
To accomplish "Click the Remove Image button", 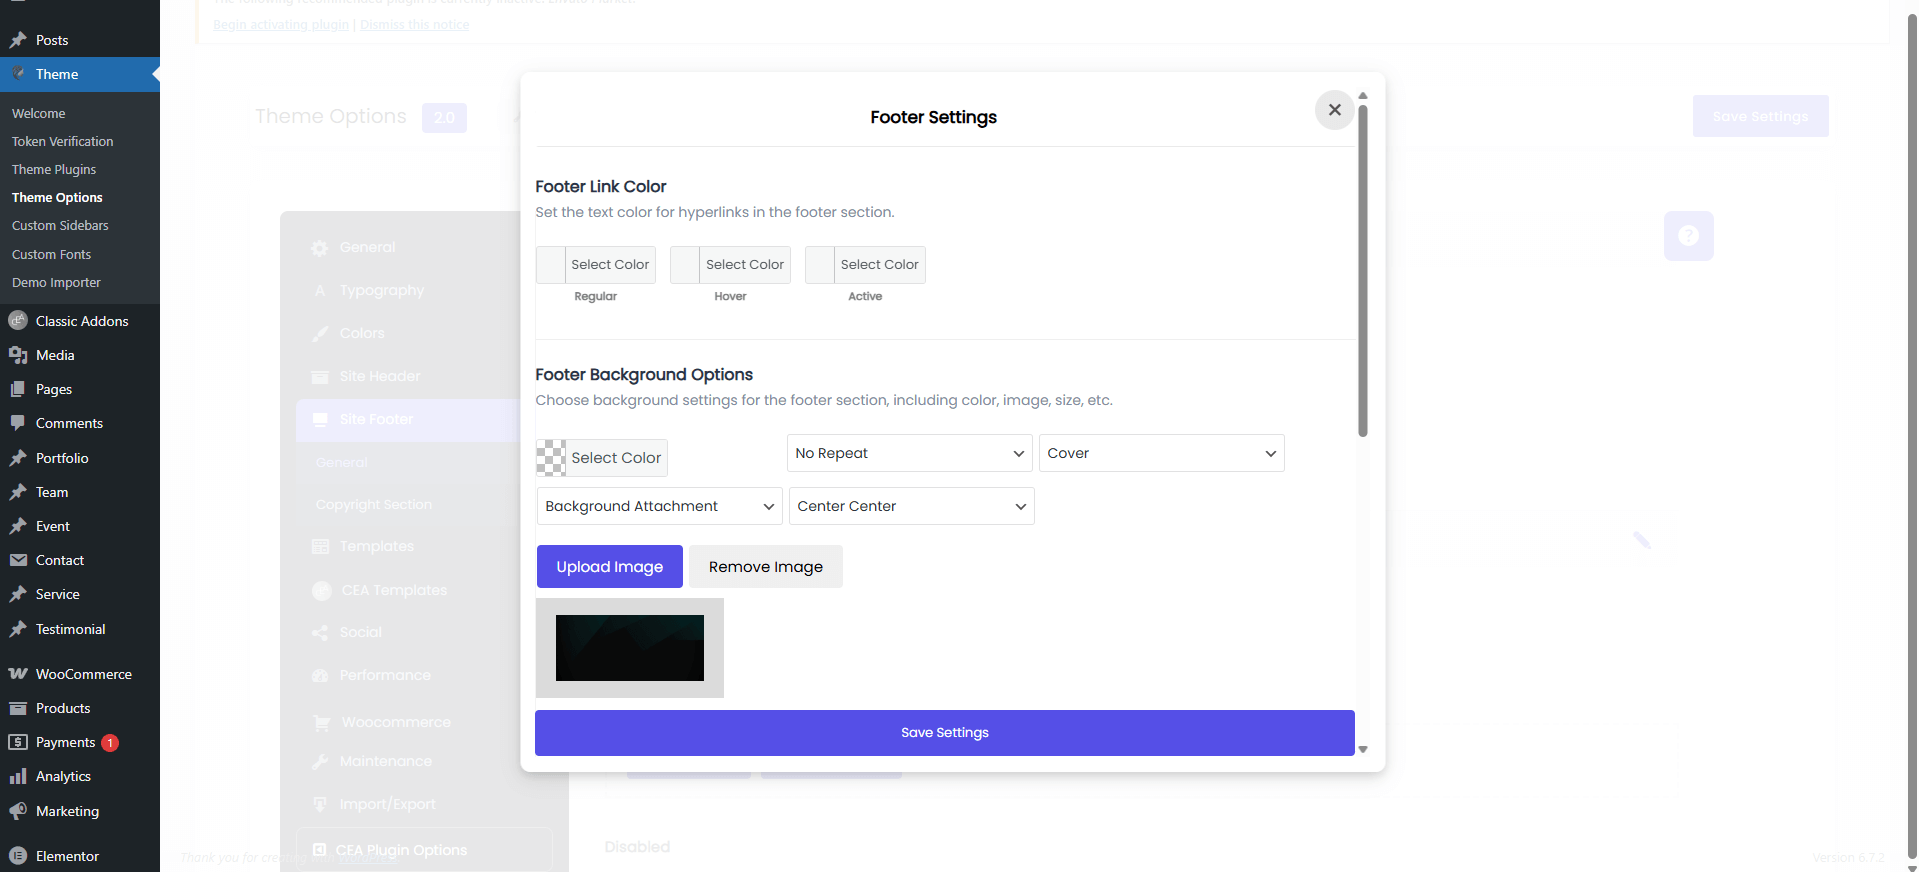I will tap(765, 567).
